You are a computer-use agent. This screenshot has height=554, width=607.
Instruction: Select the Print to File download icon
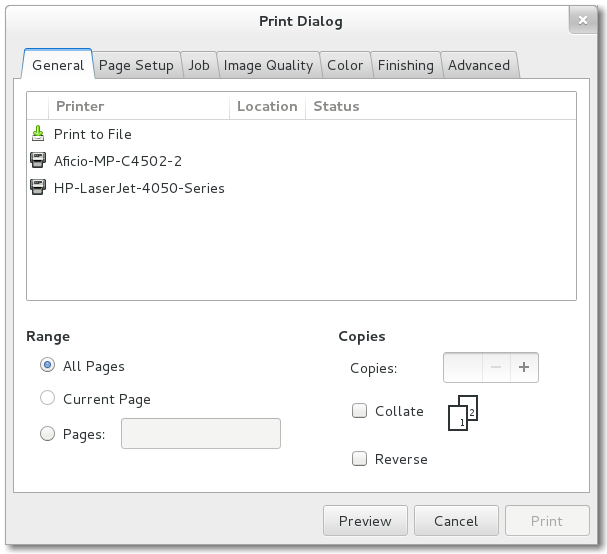click(38, 134)
